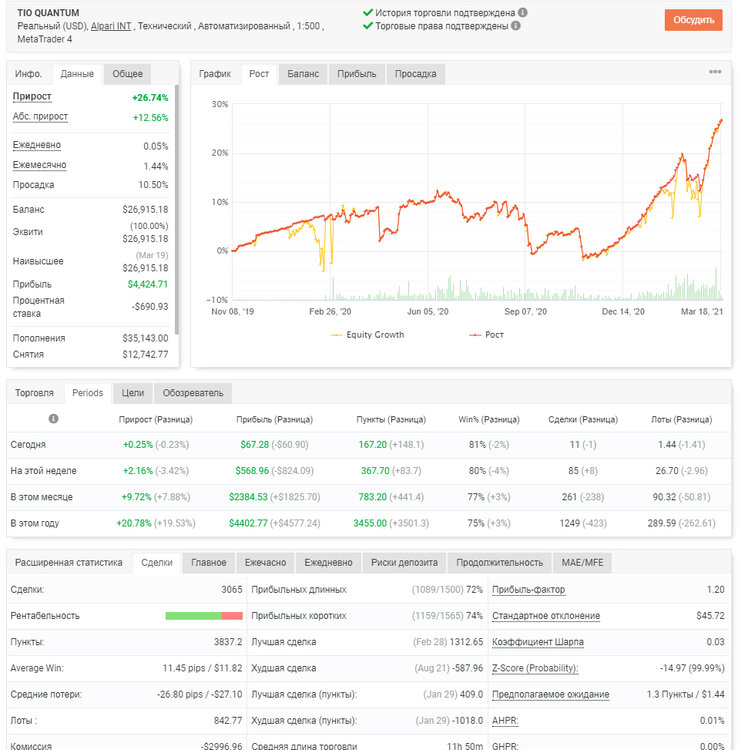The height and width of the screenshot is (750, 738).
Task: Click the Ежемесячно label
Action: click(39, 165)
